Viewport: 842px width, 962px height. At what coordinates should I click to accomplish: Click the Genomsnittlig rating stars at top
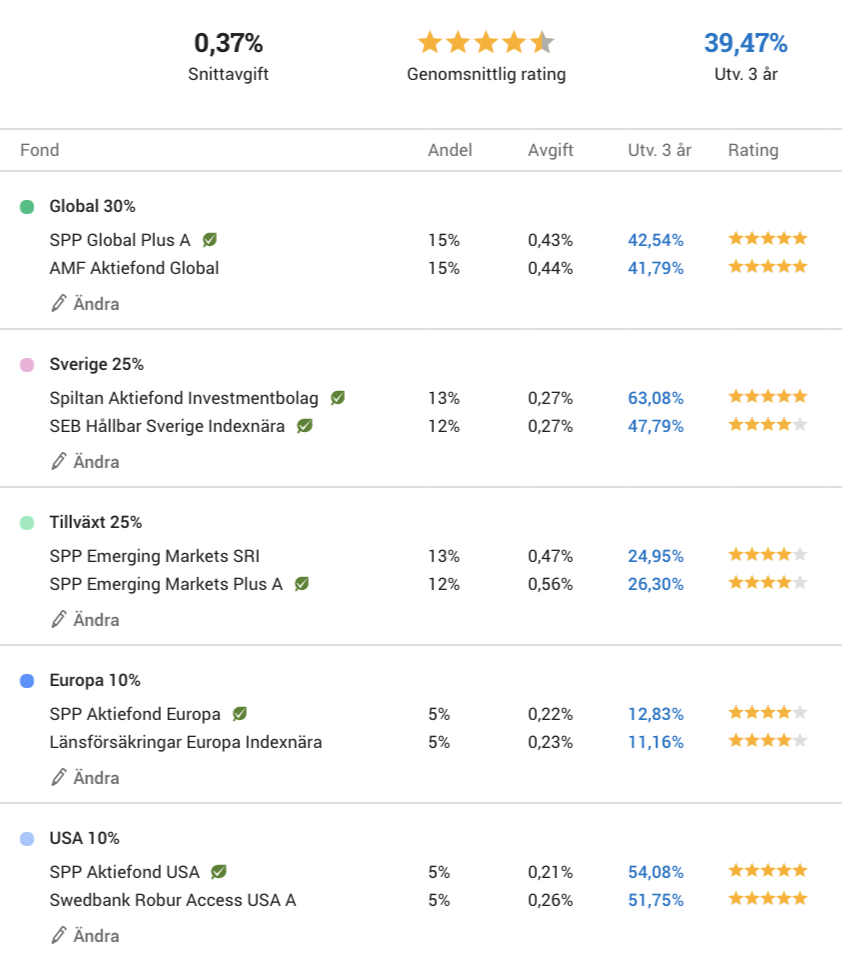point(486,43)
